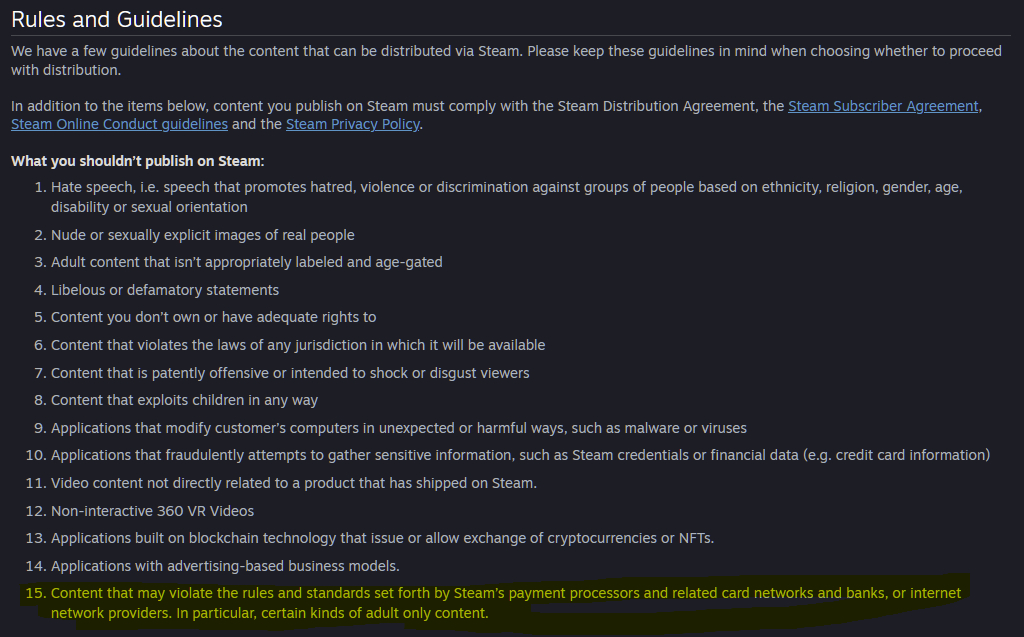The height and width of the screenshot is (637, 1024).
Task: Open the Steam Privacy Policy link
Action: pyautogui.click(x=353, y=124)
